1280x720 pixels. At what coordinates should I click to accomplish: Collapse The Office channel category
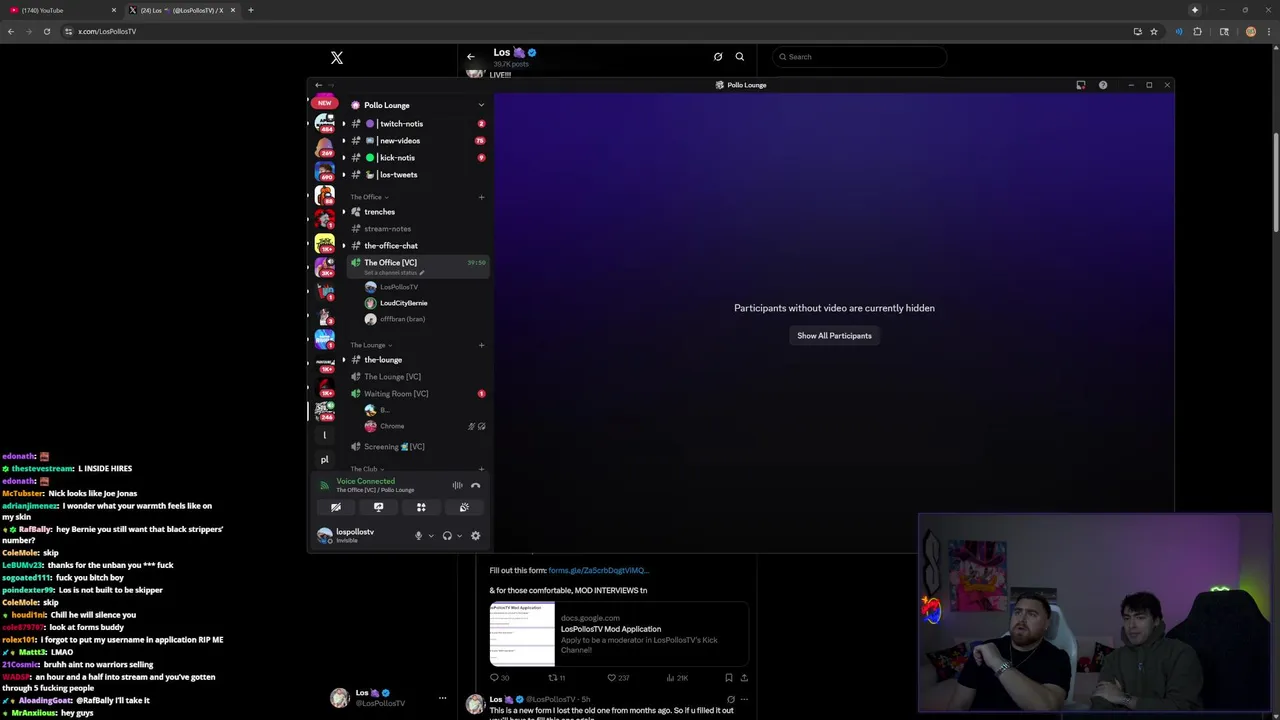(x=370, y=197)
